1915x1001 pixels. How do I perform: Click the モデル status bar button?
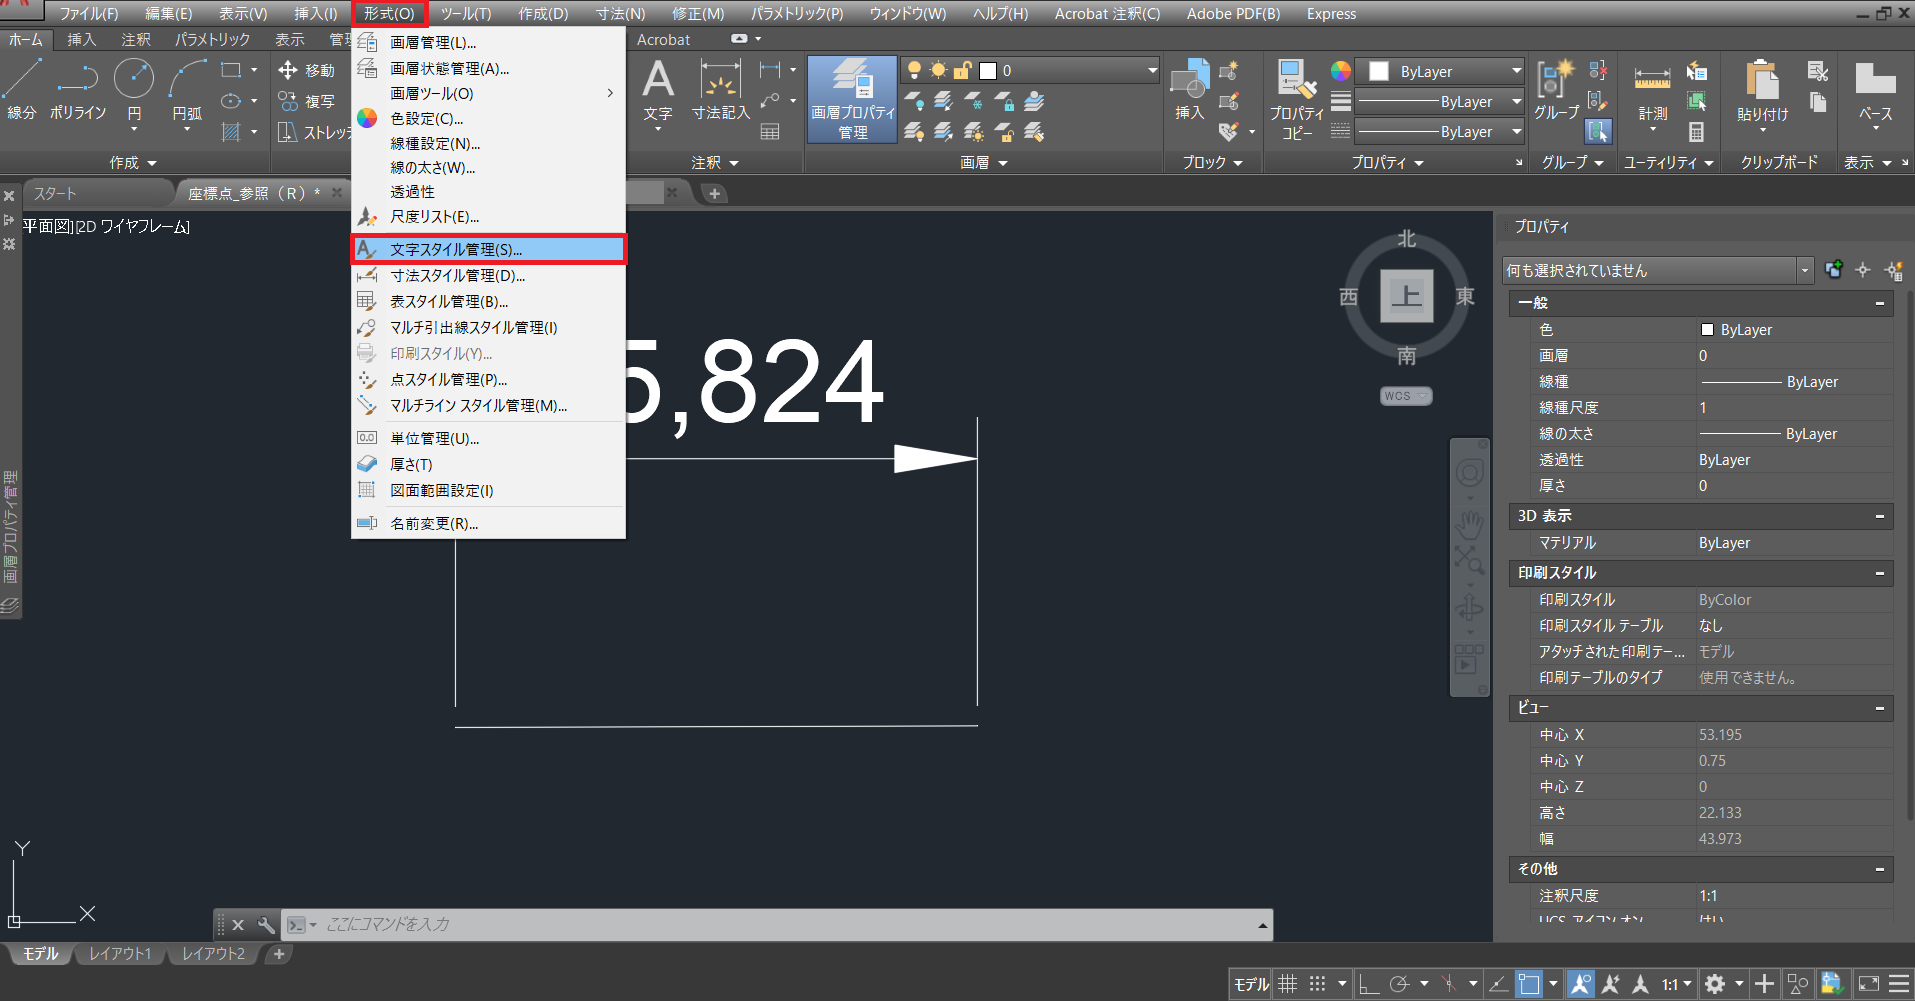(1251, 984)
